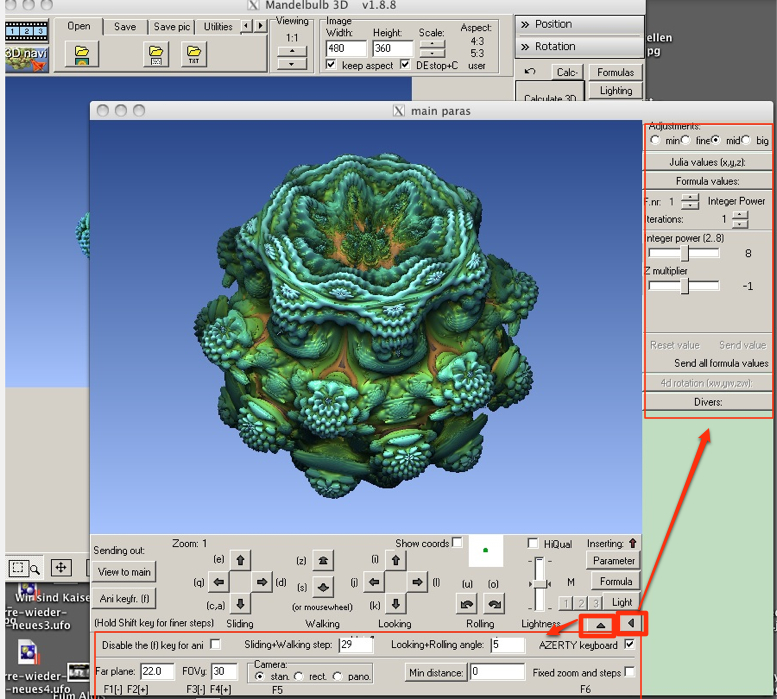Select the fine adjustment radio button
Image resolution: width=777 pixels, height=699 pixels.
pyautogui.click(x=685, y=140)
